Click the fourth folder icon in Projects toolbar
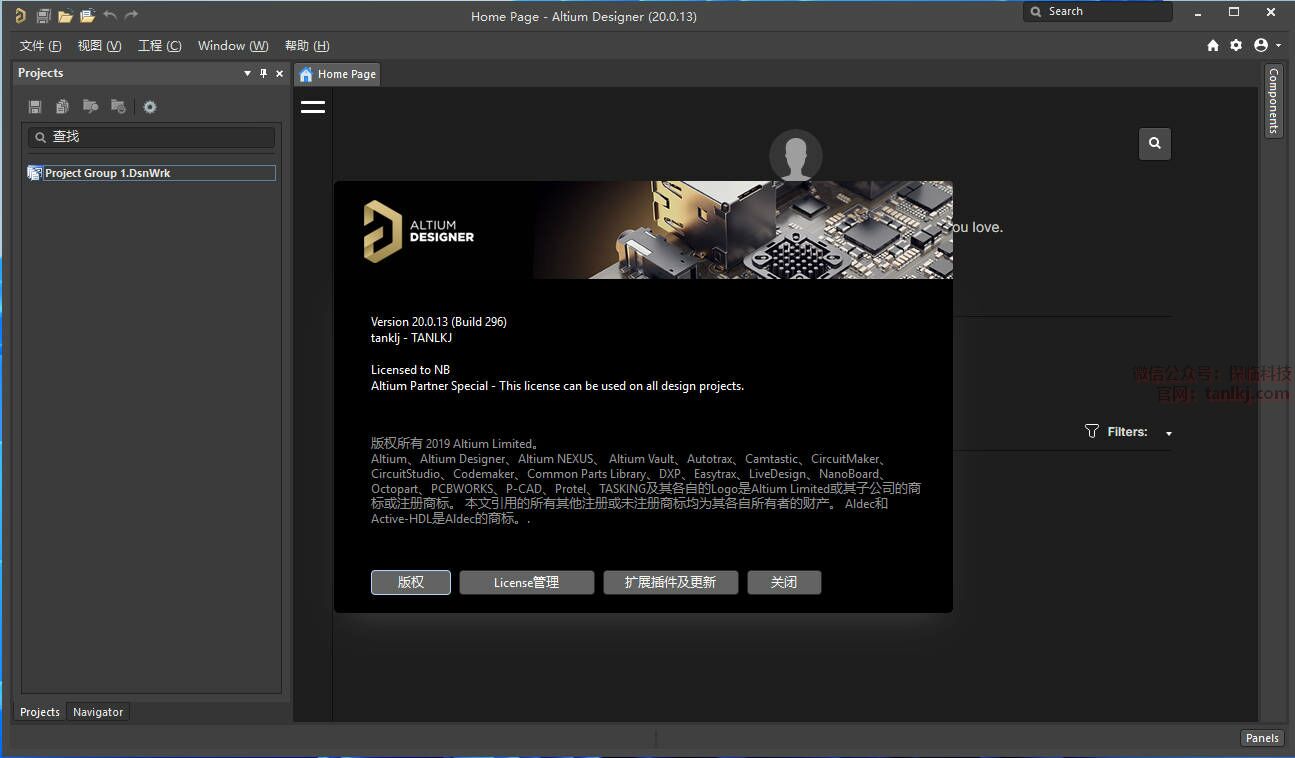Image resolution: width=1295 pixels, height=758 pixels. [x=118, y=107]
